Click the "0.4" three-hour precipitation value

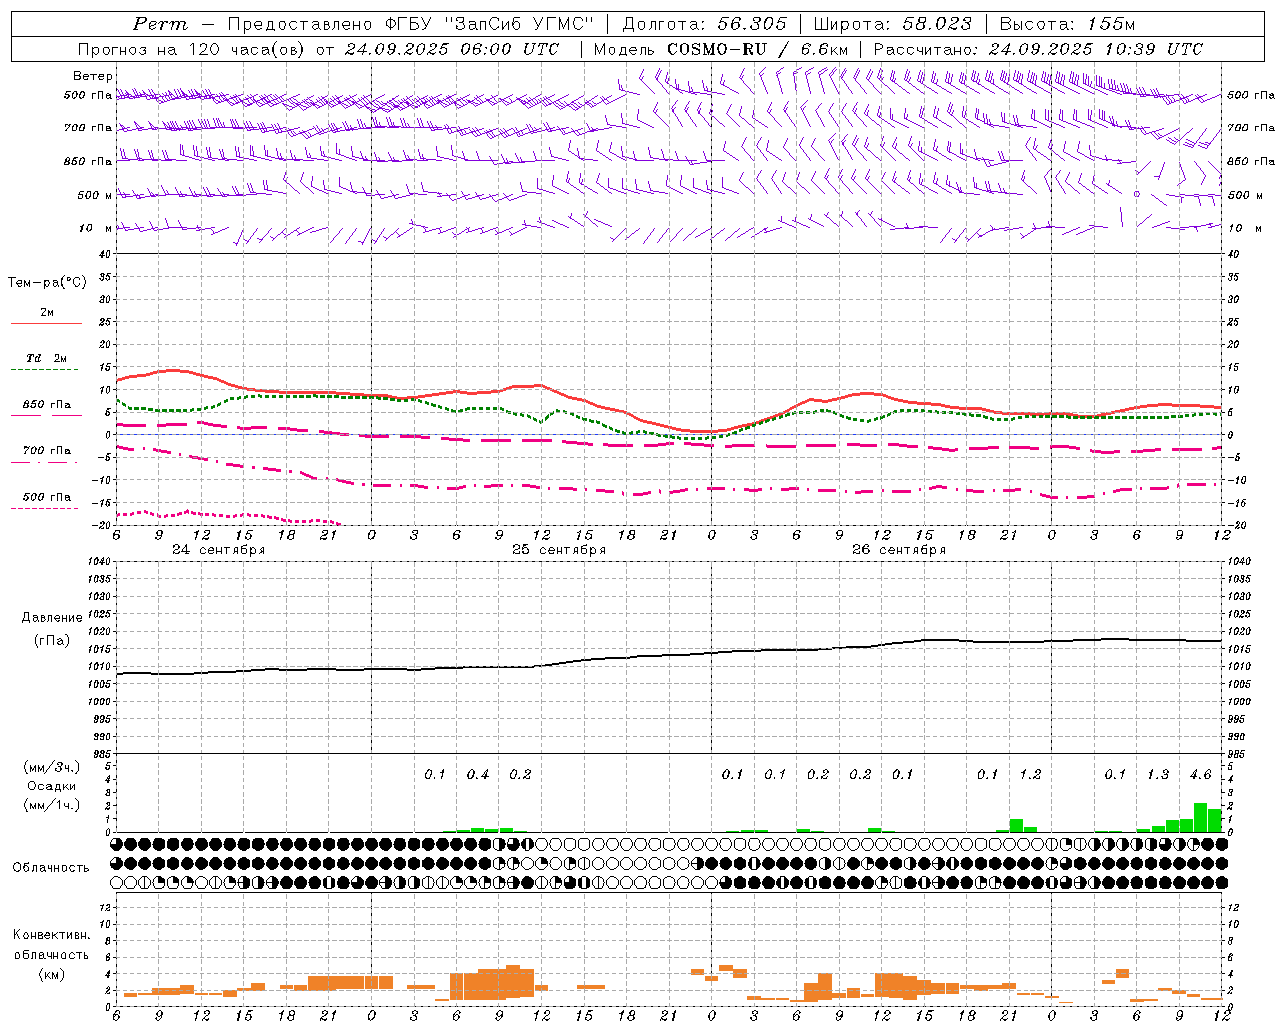pos(478,775)
